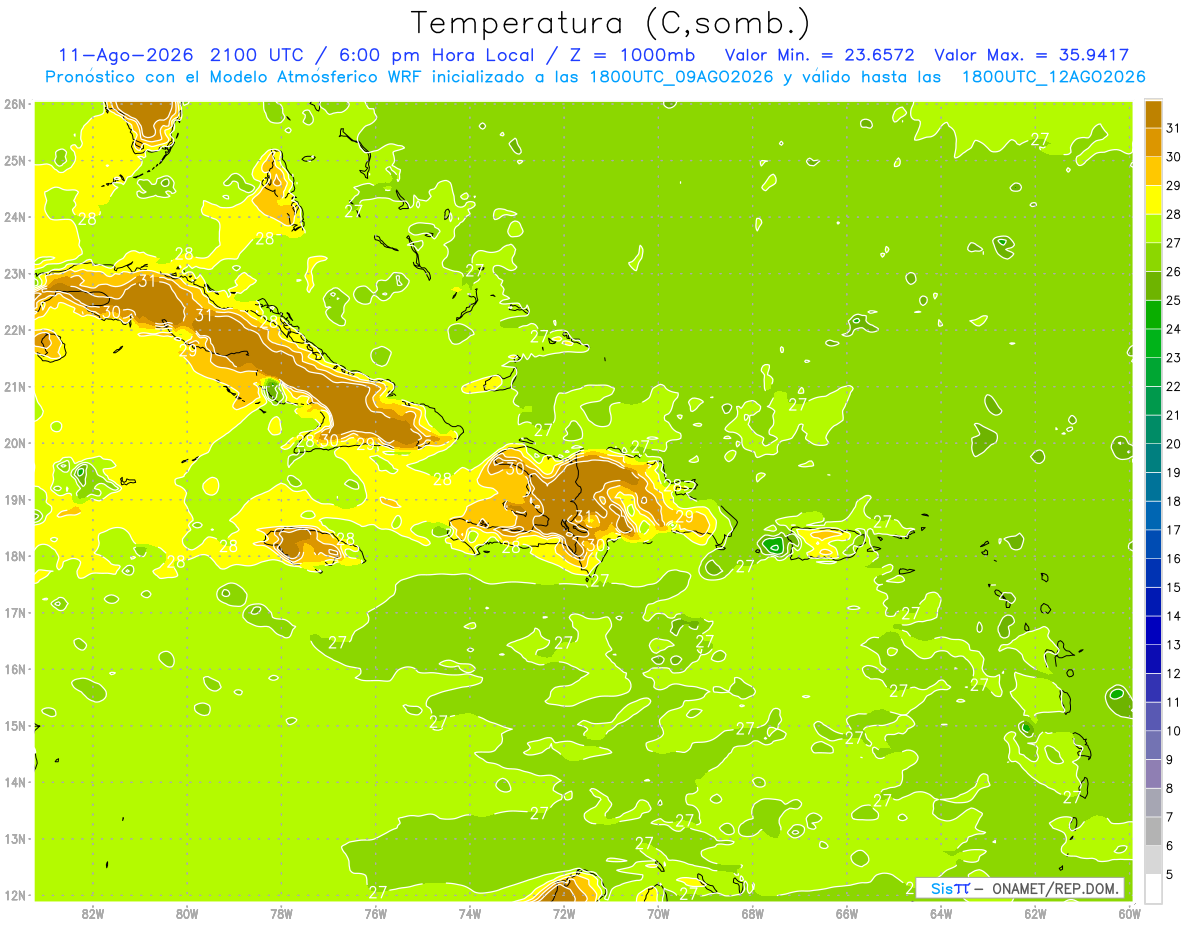Click the '80W' longitude axis label

187,913
